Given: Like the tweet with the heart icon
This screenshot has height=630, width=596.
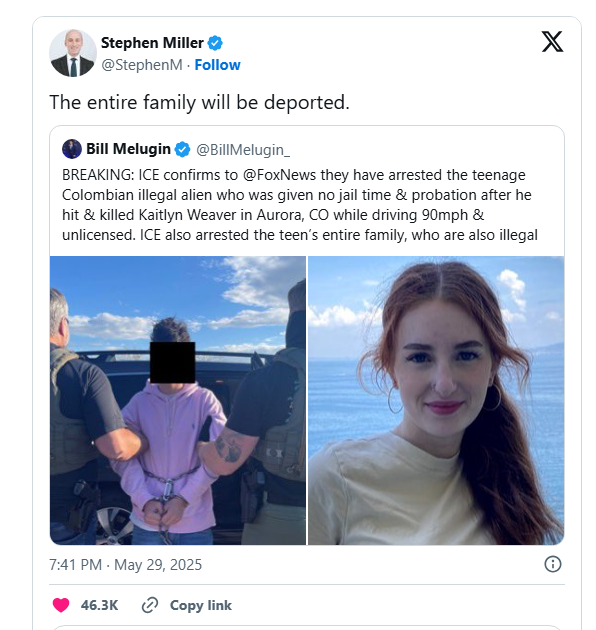Looking at the screenshot, I should point(61,605).
